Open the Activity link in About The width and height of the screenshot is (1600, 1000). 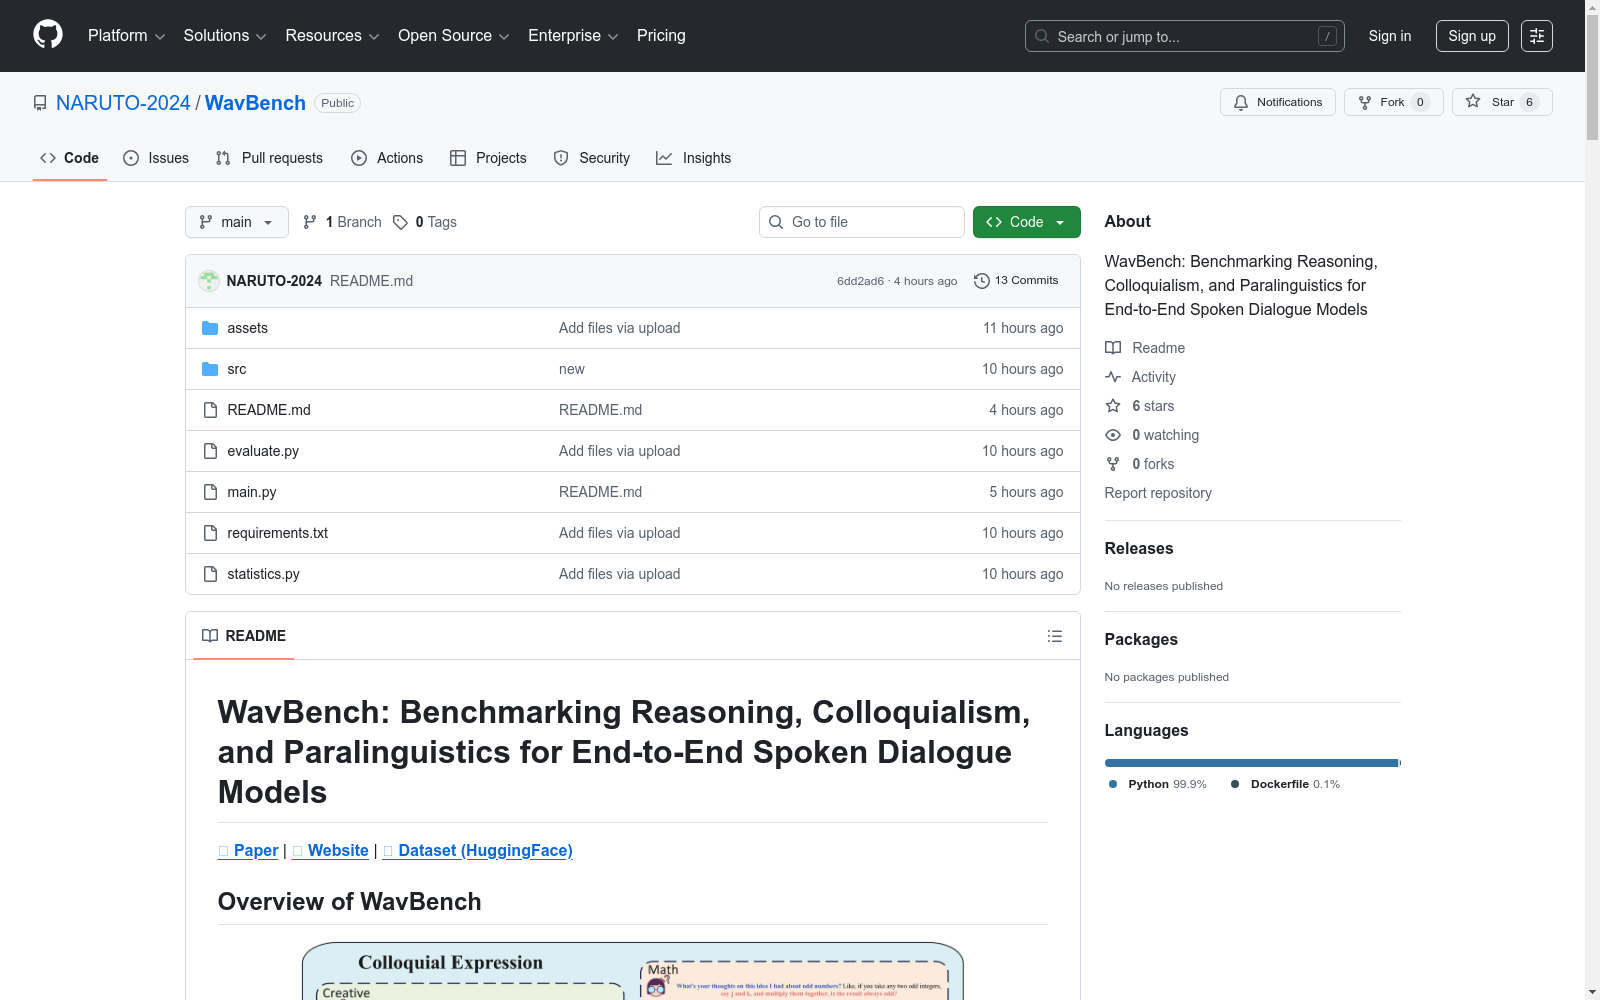(1141, 377)
